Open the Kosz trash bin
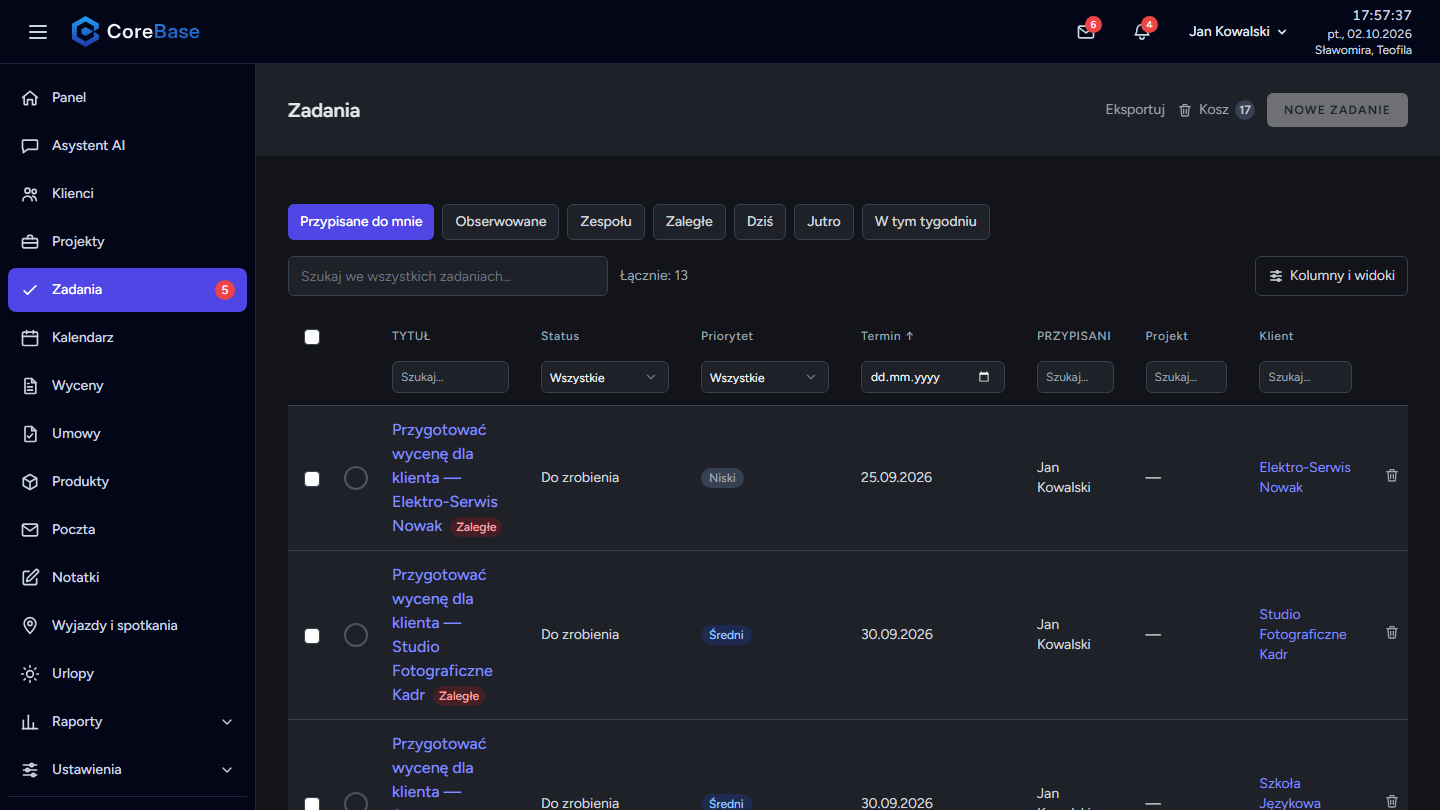Image resolution: width=1440 pixels, height=810 pixels. coord(1215,110)
